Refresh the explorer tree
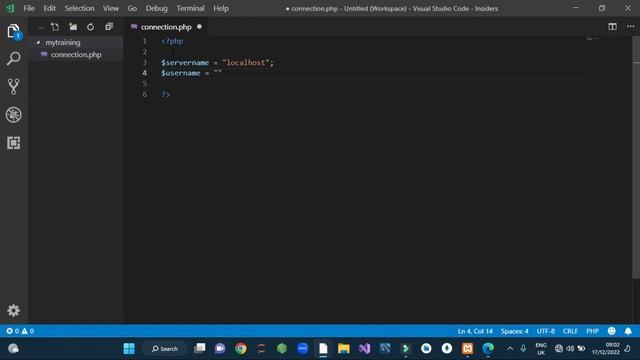The image size is (640, 360). click(90, 27)
